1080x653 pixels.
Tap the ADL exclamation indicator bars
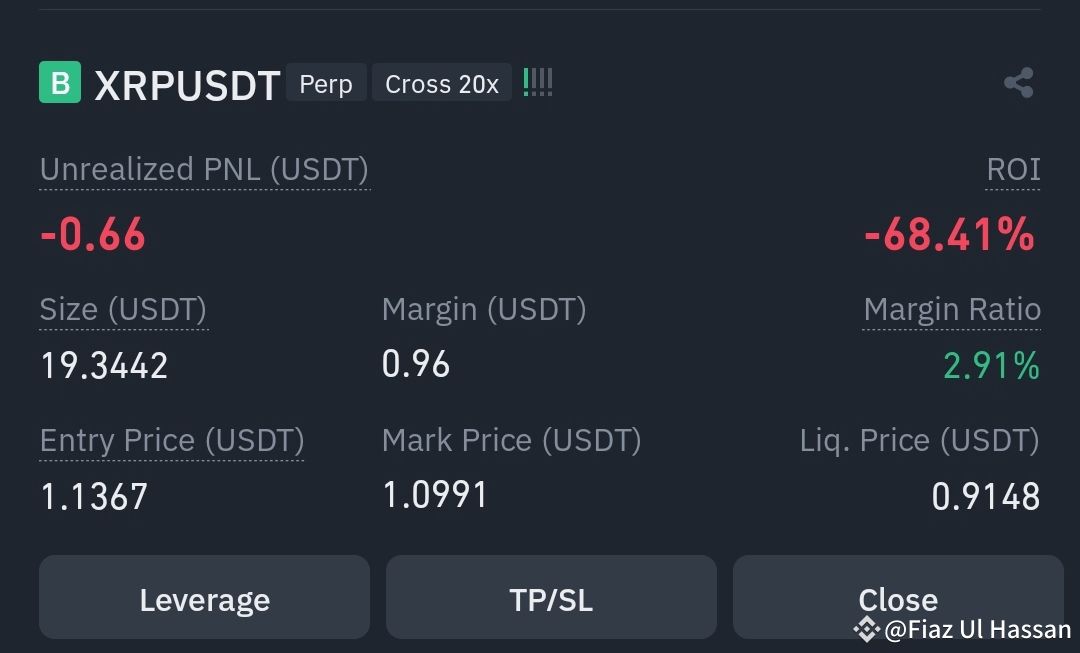[538, 83]
